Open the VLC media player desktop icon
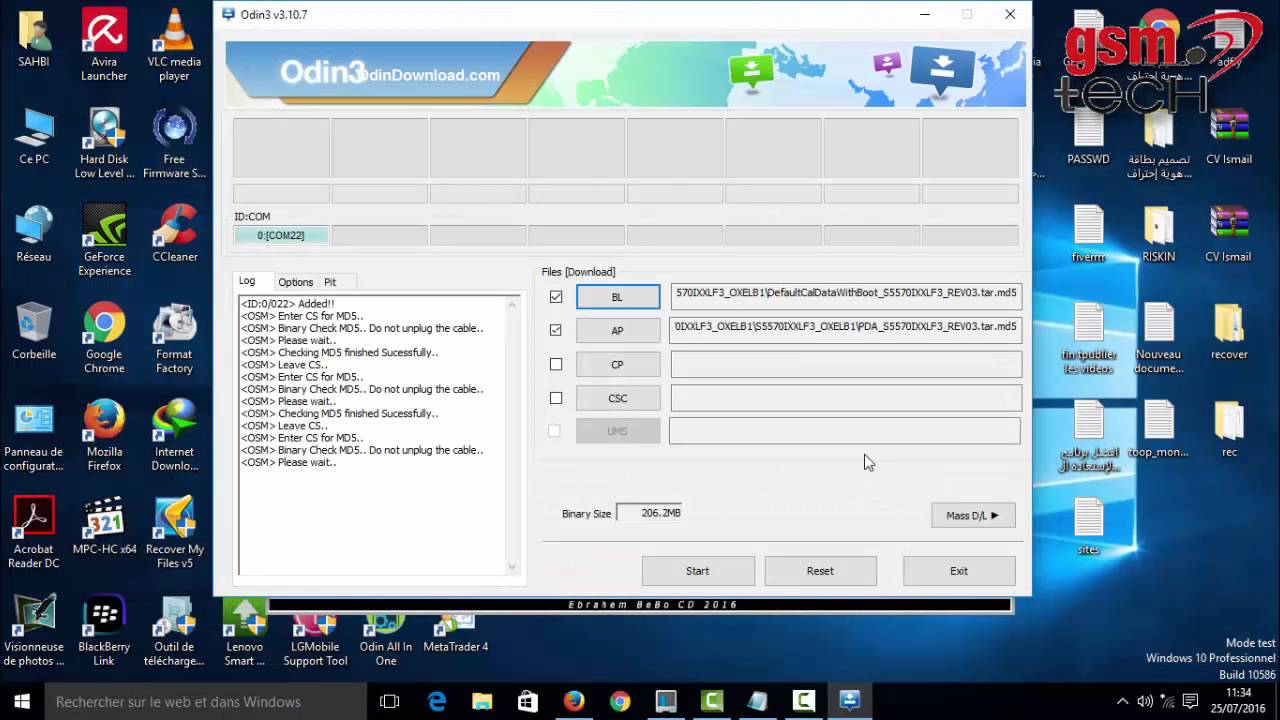The image size is (1280, 720). pyautogui.click(x=174, y=45)
